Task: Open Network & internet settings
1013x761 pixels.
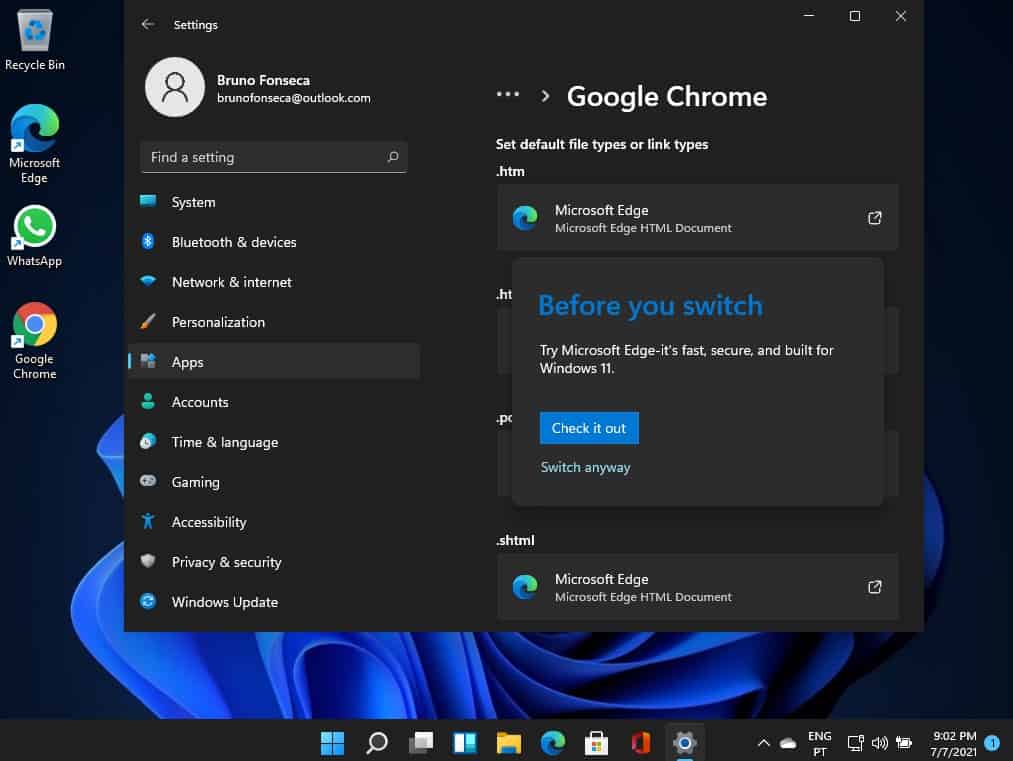Action: coord(274,282)
